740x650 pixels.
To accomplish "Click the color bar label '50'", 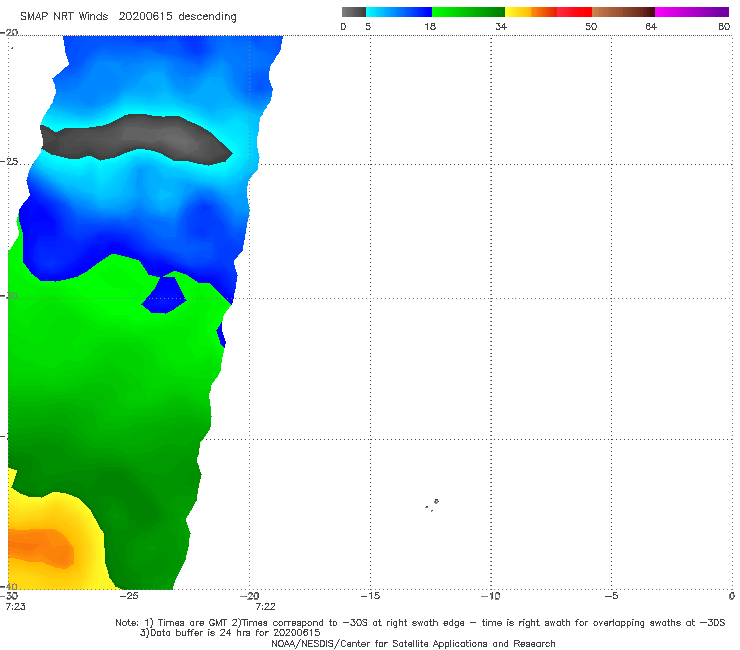I will click(x=591, y=26).
